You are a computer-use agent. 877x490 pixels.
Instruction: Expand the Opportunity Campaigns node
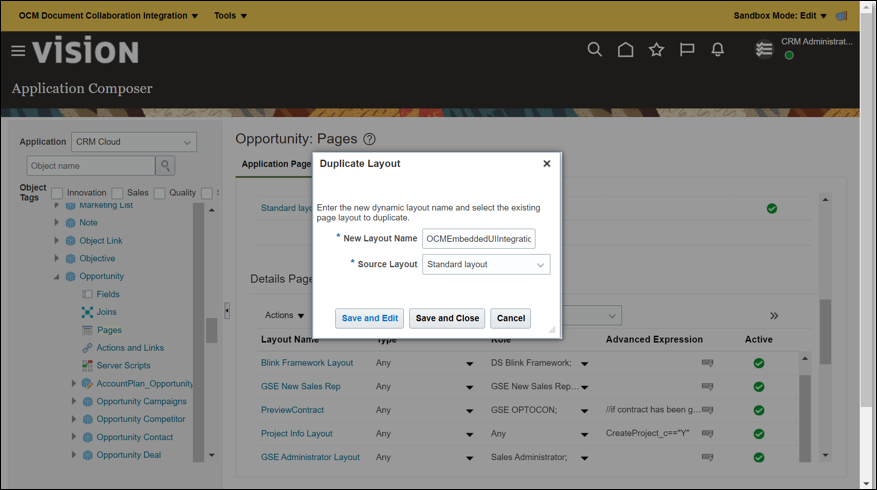74,401
